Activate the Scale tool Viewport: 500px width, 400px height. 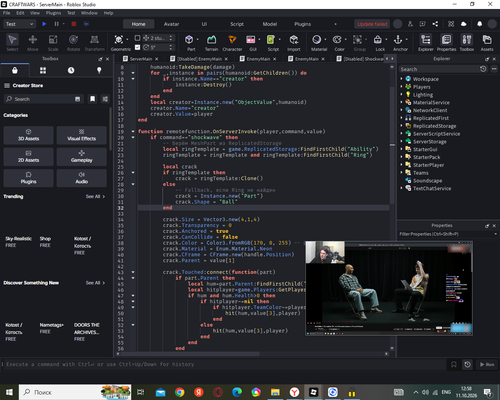(53, 43)
